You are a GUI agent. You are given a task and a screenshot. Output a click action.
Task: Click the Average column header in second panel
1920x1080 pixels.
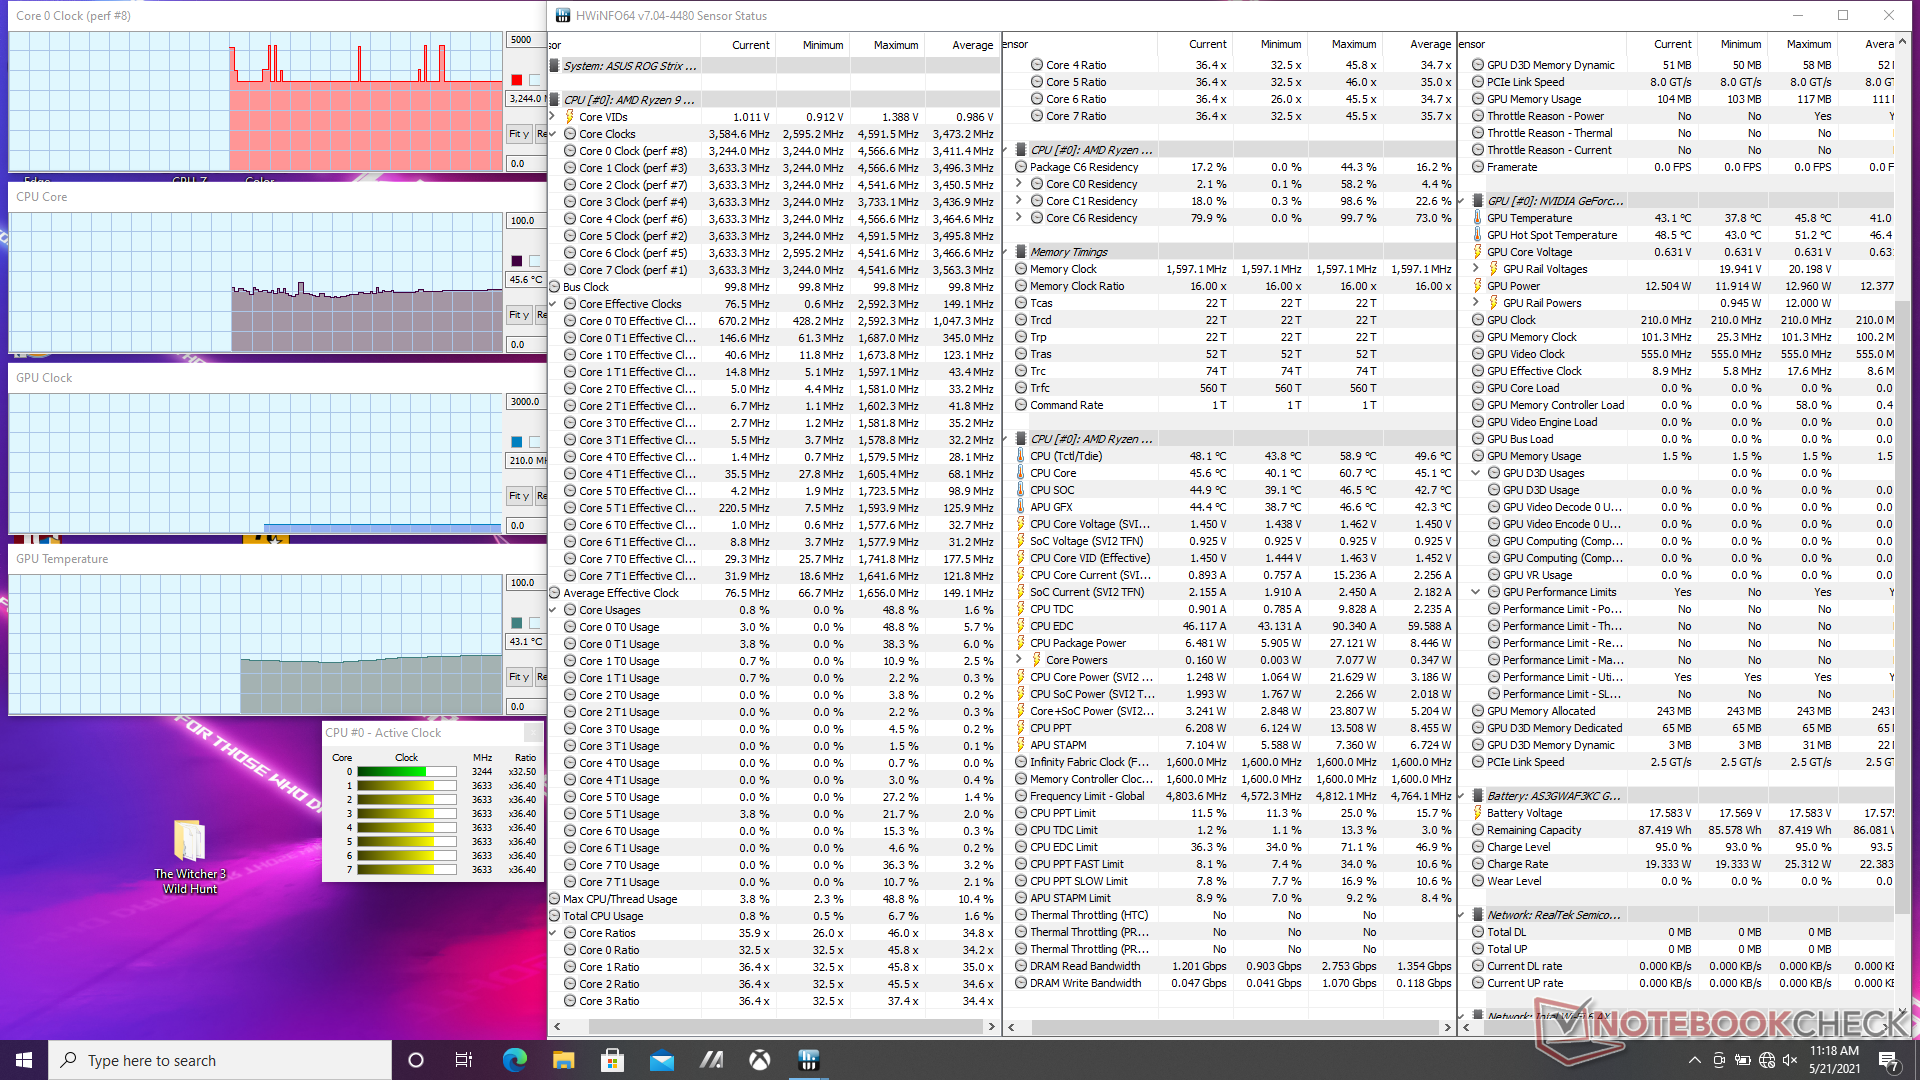click(x=1429, y=45)
